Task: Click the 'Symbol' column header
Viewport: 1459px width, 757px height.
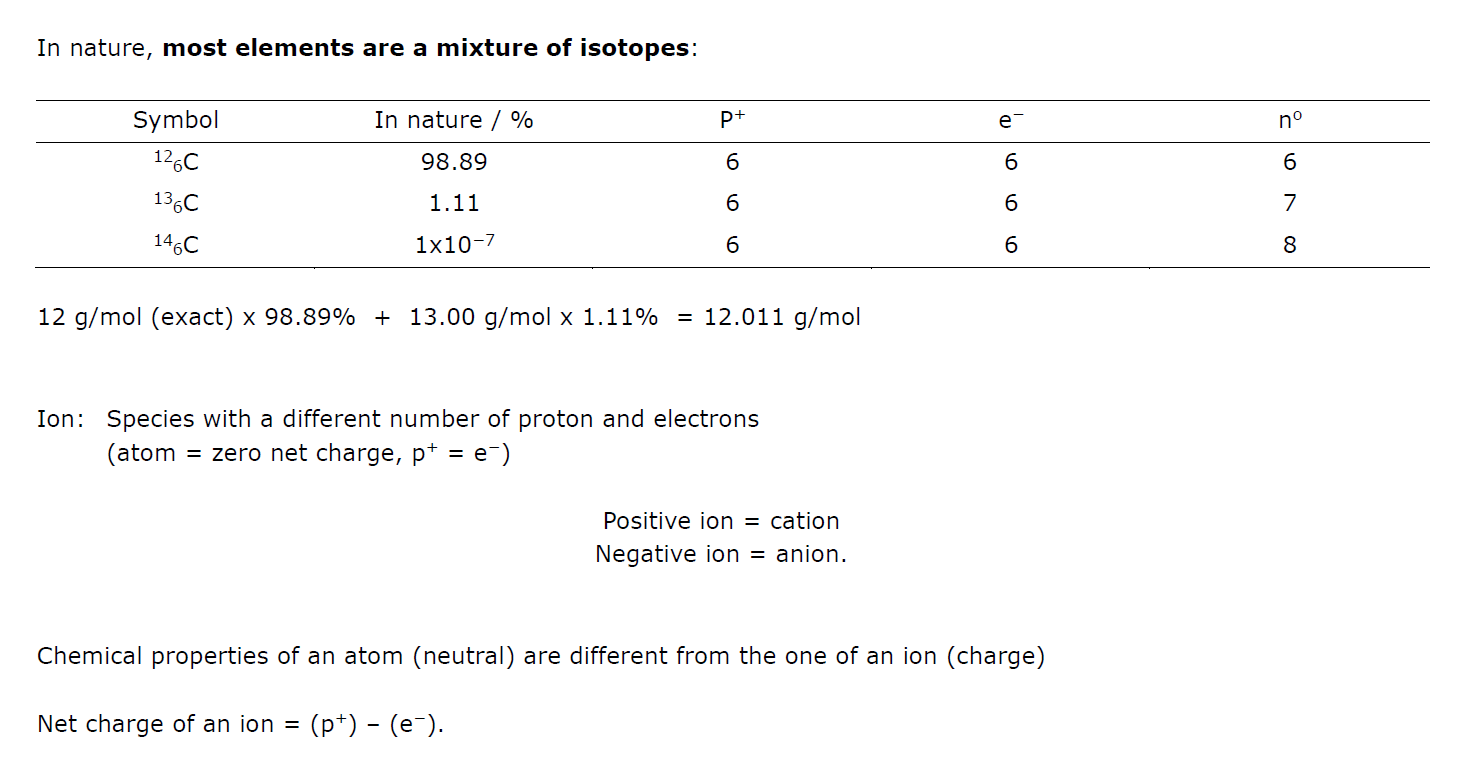Action: 176,121
